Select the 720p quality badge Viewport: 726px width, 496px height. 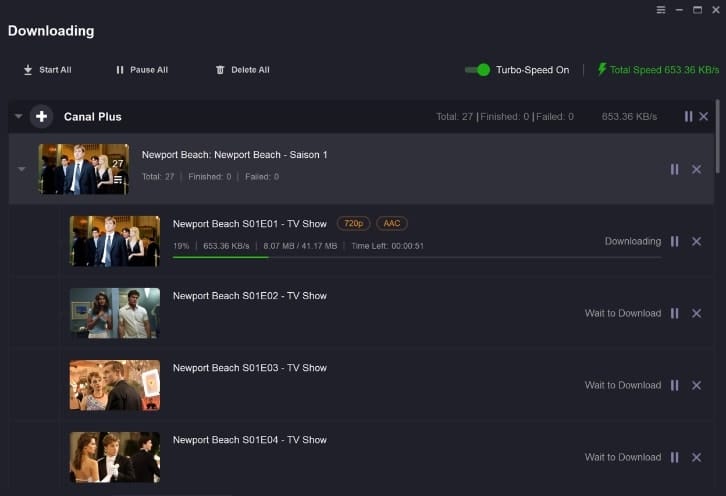coord(353,224)
